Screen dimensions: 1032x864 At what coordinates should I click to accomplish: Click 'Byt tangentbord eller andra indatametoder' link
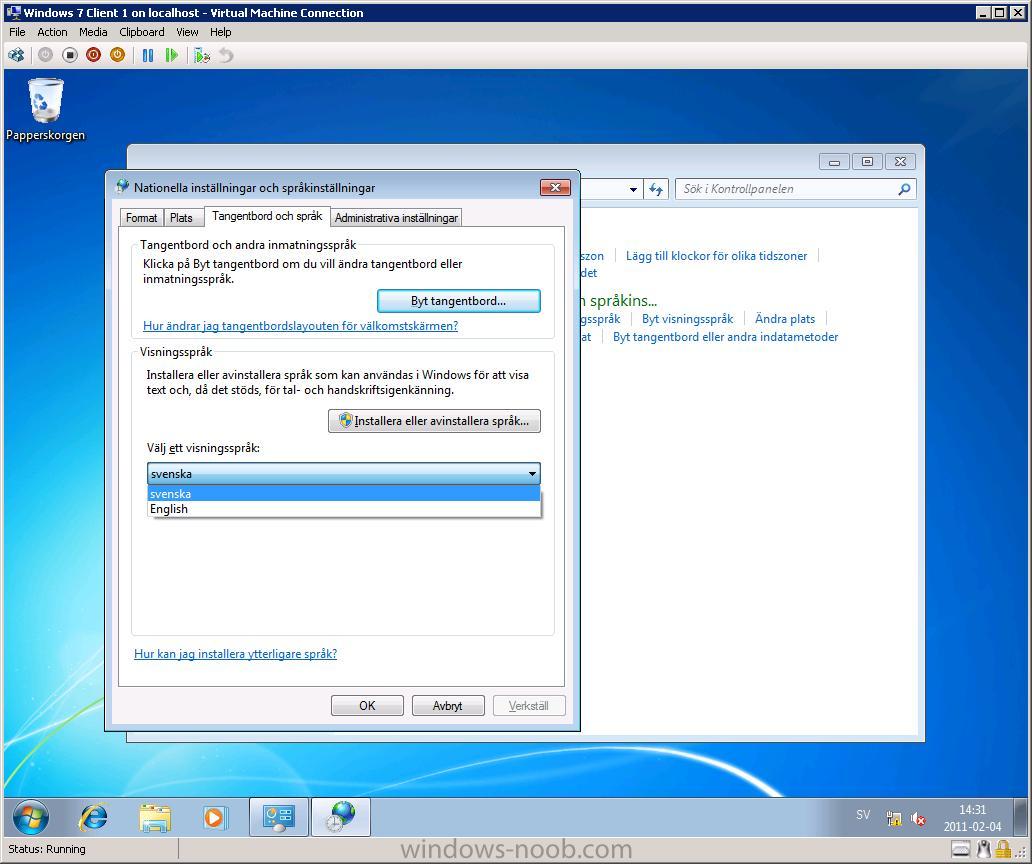(x=725, y=337)
